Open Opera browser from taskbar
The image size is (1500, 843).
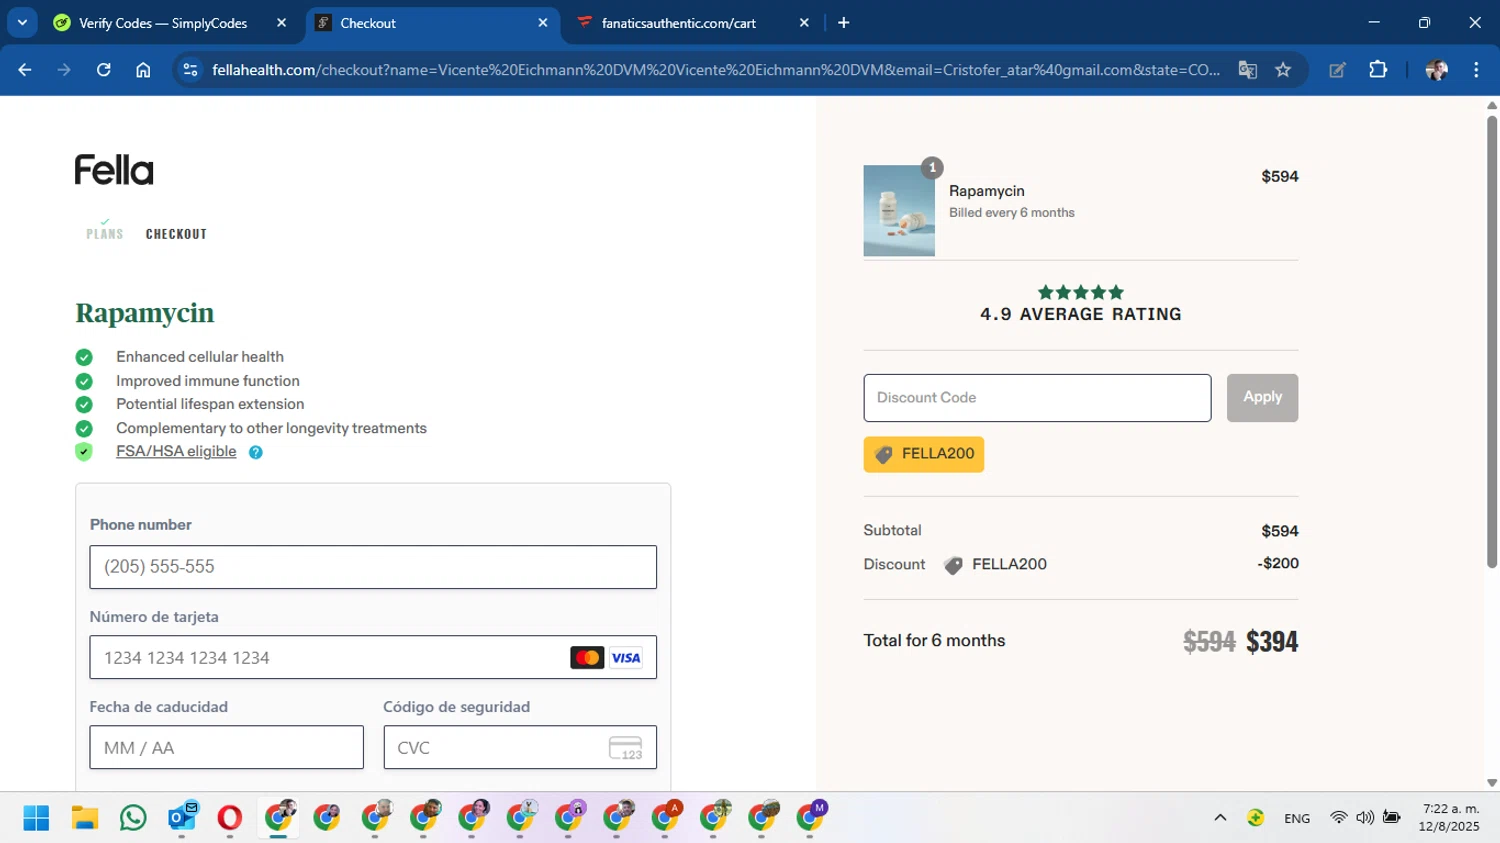click(x=230, y=818)
